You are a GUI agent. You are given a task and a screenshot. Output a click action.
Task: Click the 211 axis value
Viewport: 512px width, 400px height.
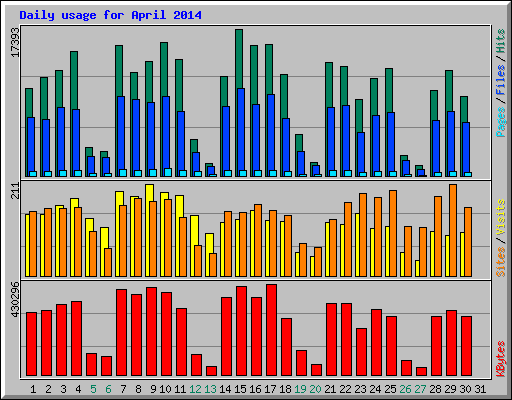tap(15, 191)
